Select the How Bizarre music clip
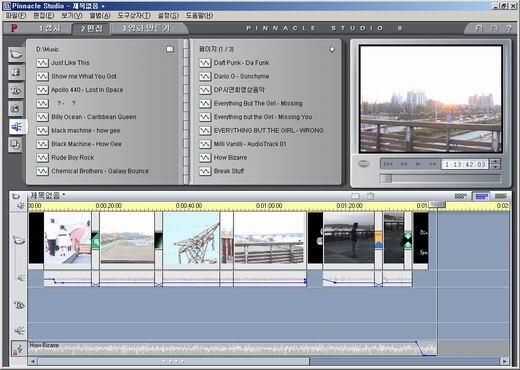520x370 pixels. 232,349
